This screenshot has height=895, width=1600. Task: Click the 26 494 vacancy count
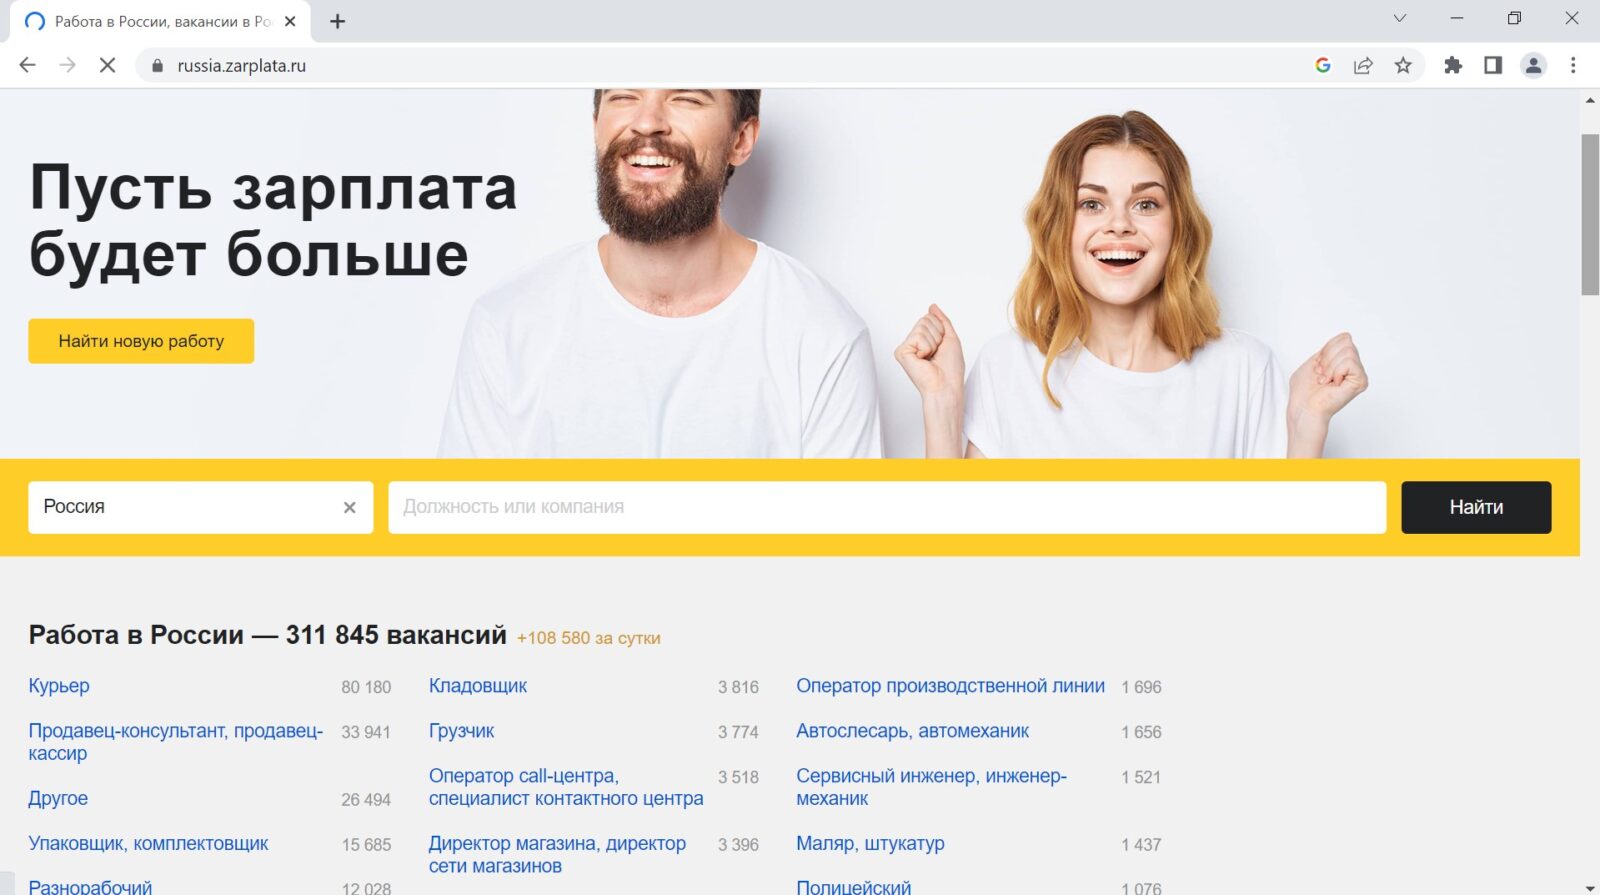pyautogui.click(x=366, y=799)
